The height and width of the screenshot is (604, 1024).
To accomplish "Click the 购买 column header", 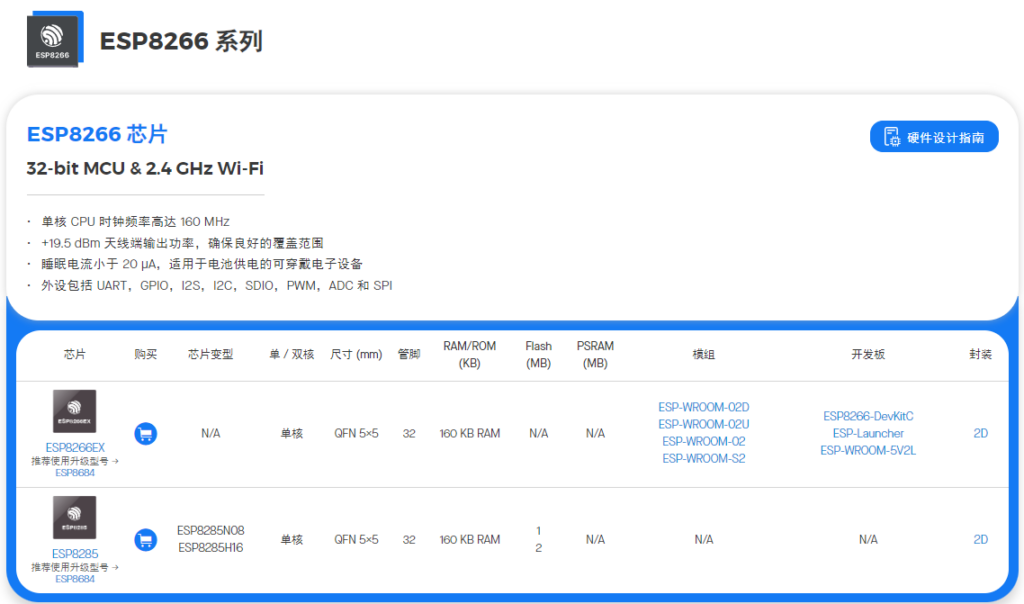I will pos(146,355).
